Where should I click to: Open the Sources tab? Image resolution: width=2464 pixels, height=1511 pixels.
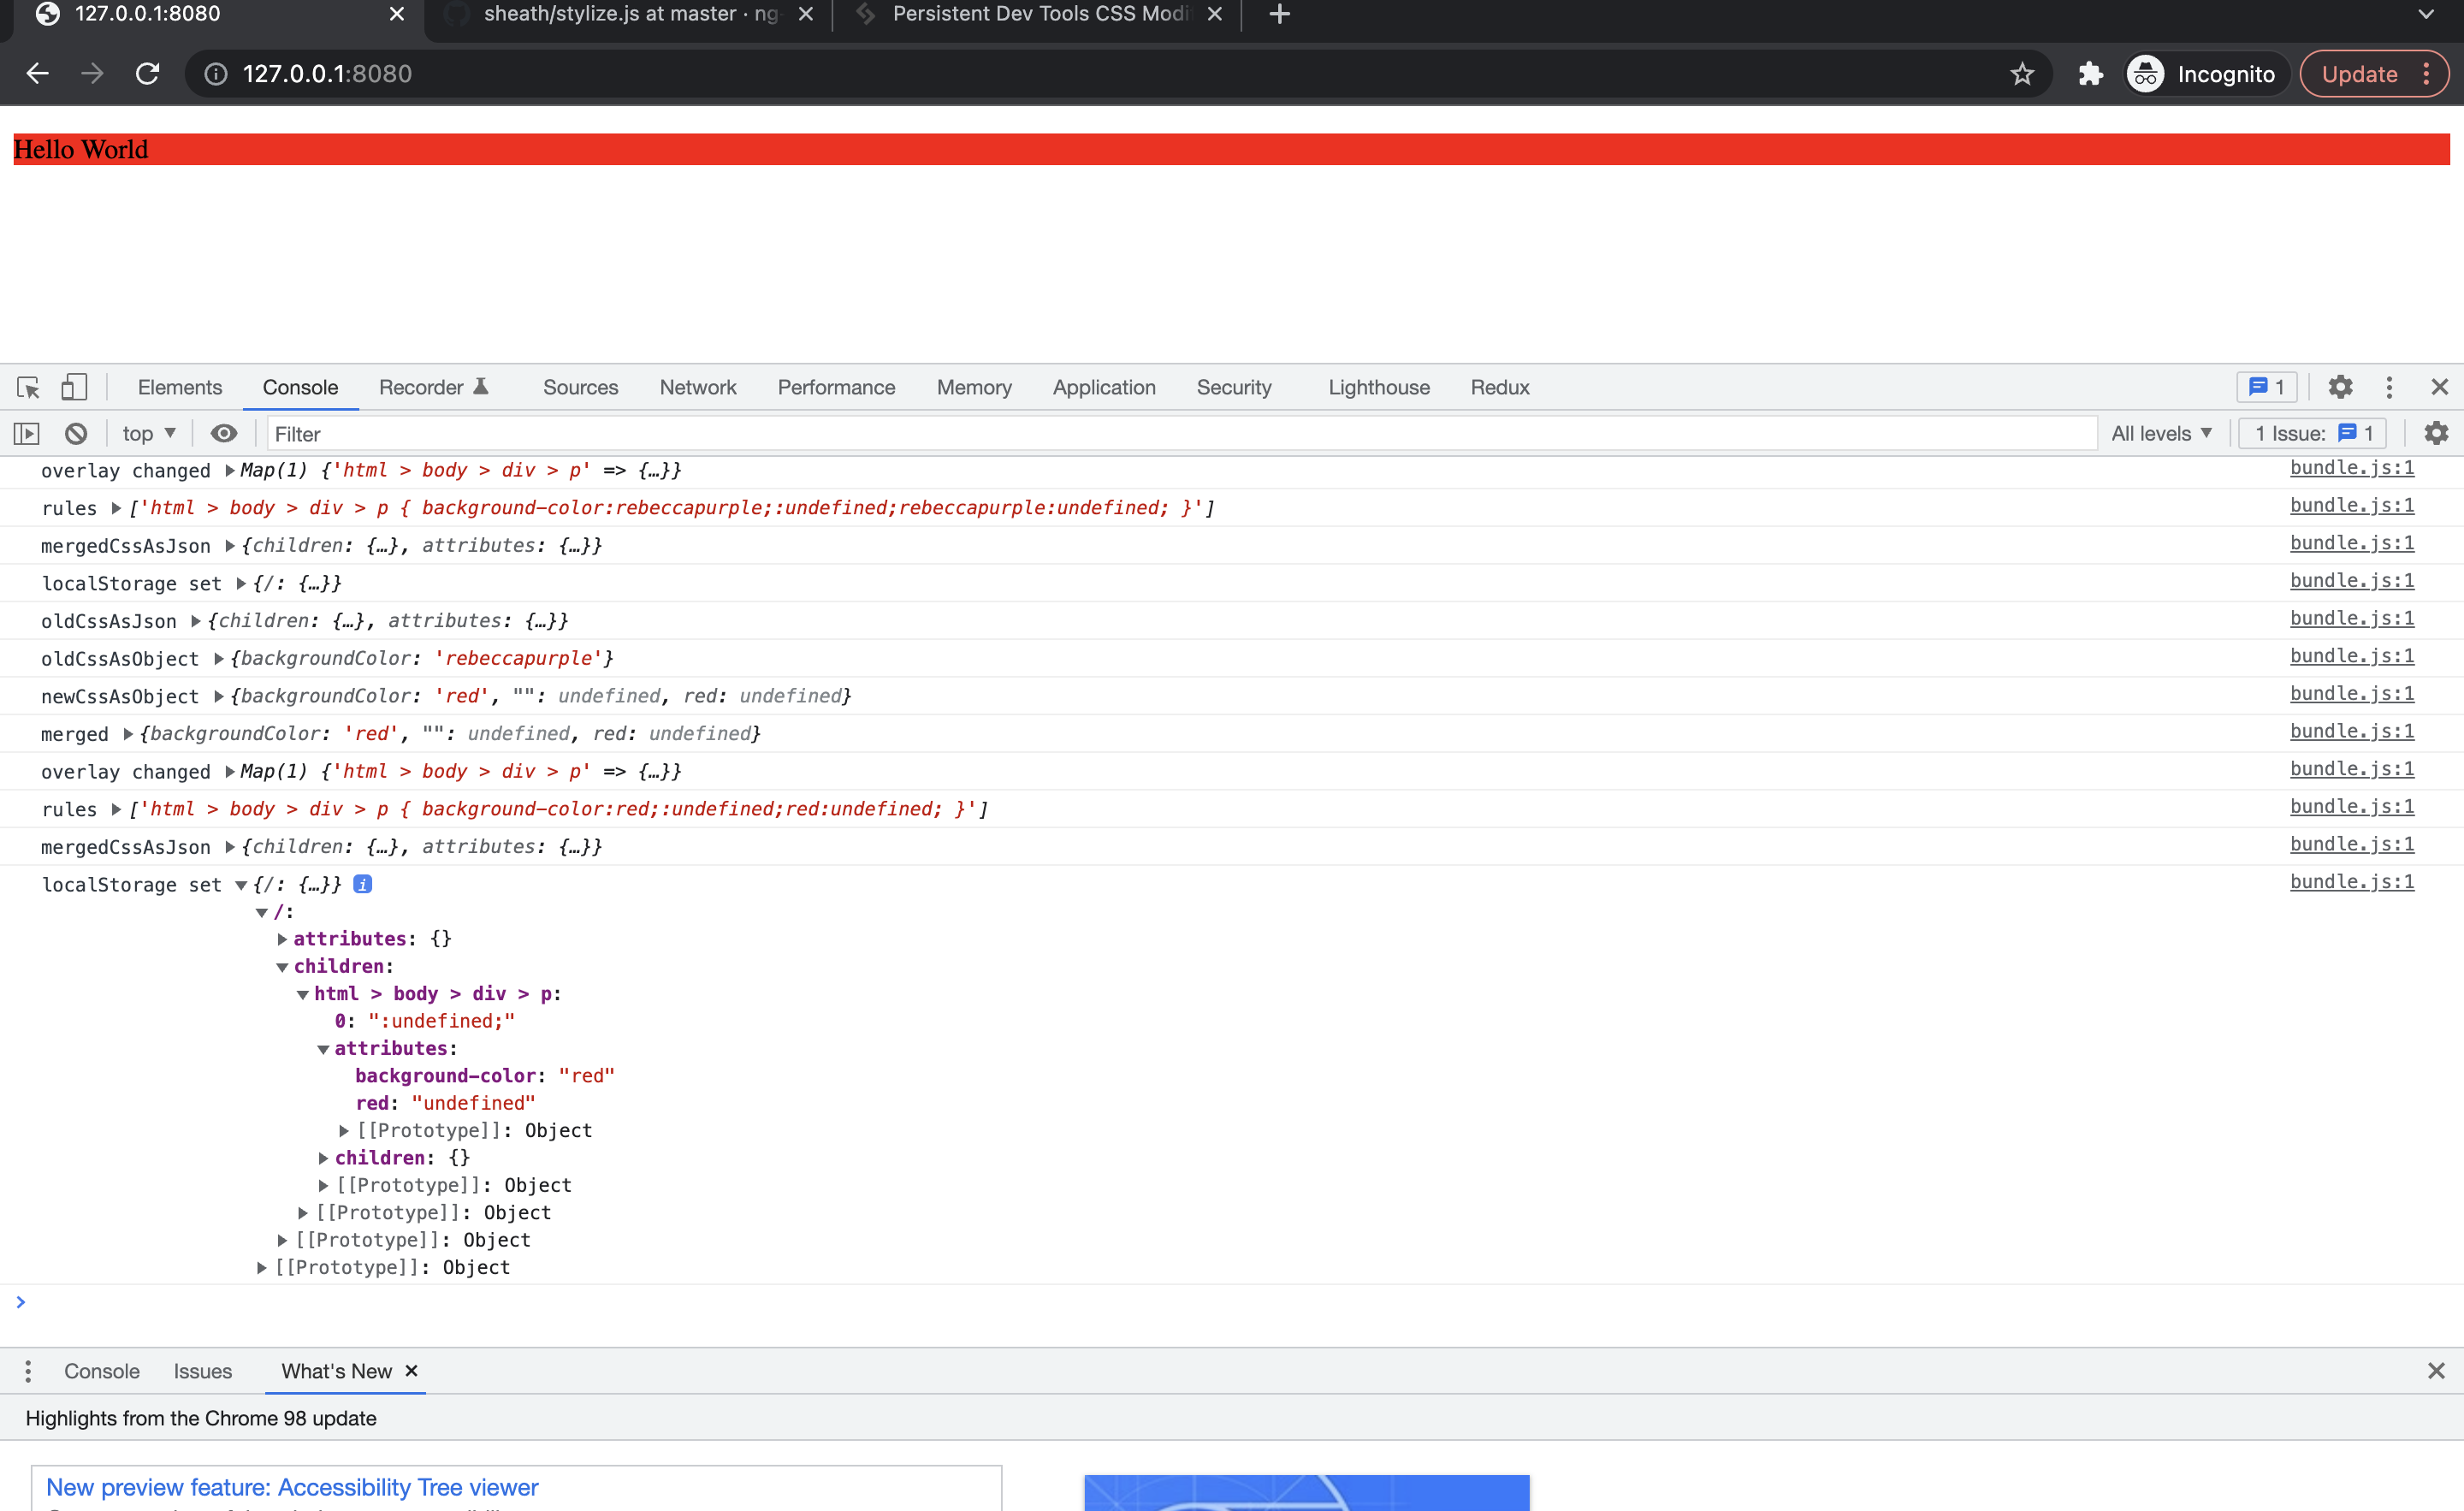(580, 387)
